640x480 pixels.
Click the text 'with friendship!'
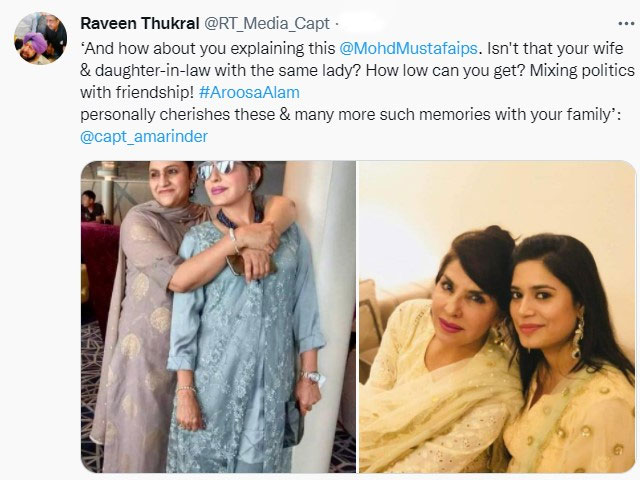(x=137, y=92)
